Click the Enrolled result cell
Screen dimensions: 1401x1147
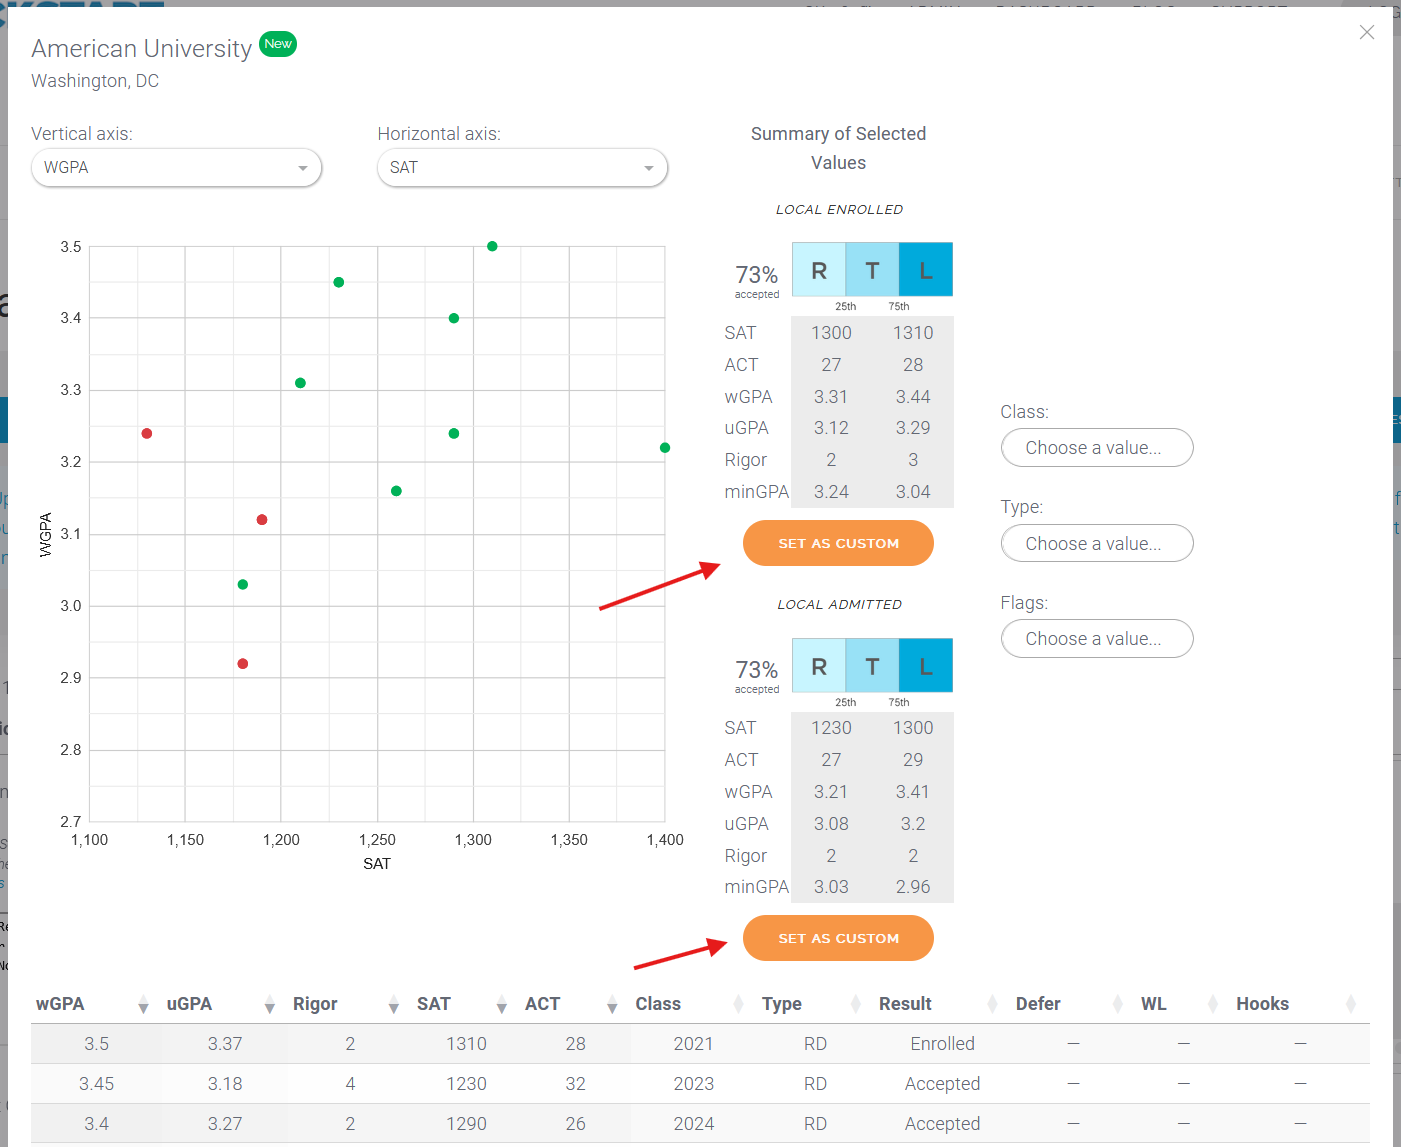tap(942, 1044)
